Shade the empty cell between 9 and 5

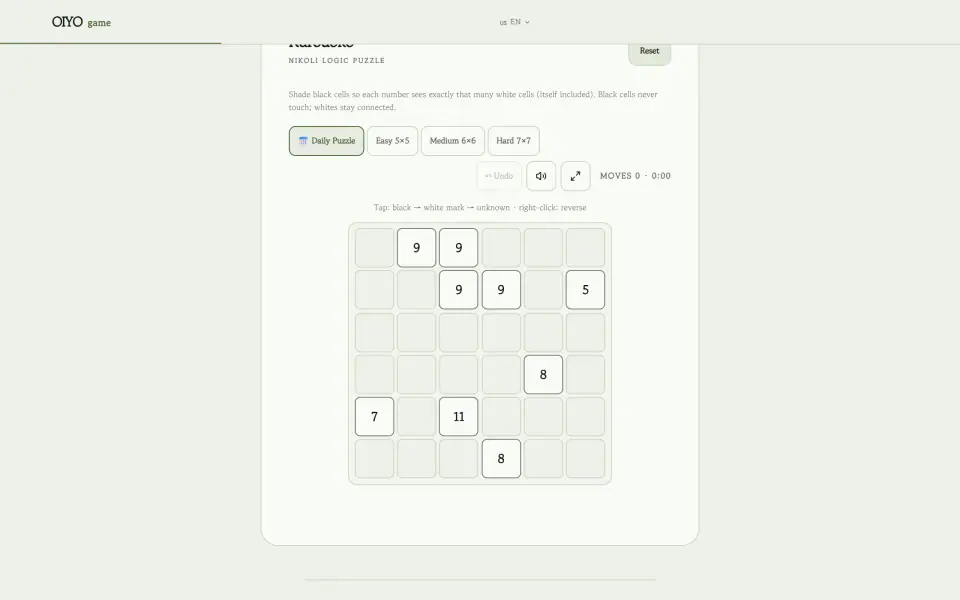543,290
